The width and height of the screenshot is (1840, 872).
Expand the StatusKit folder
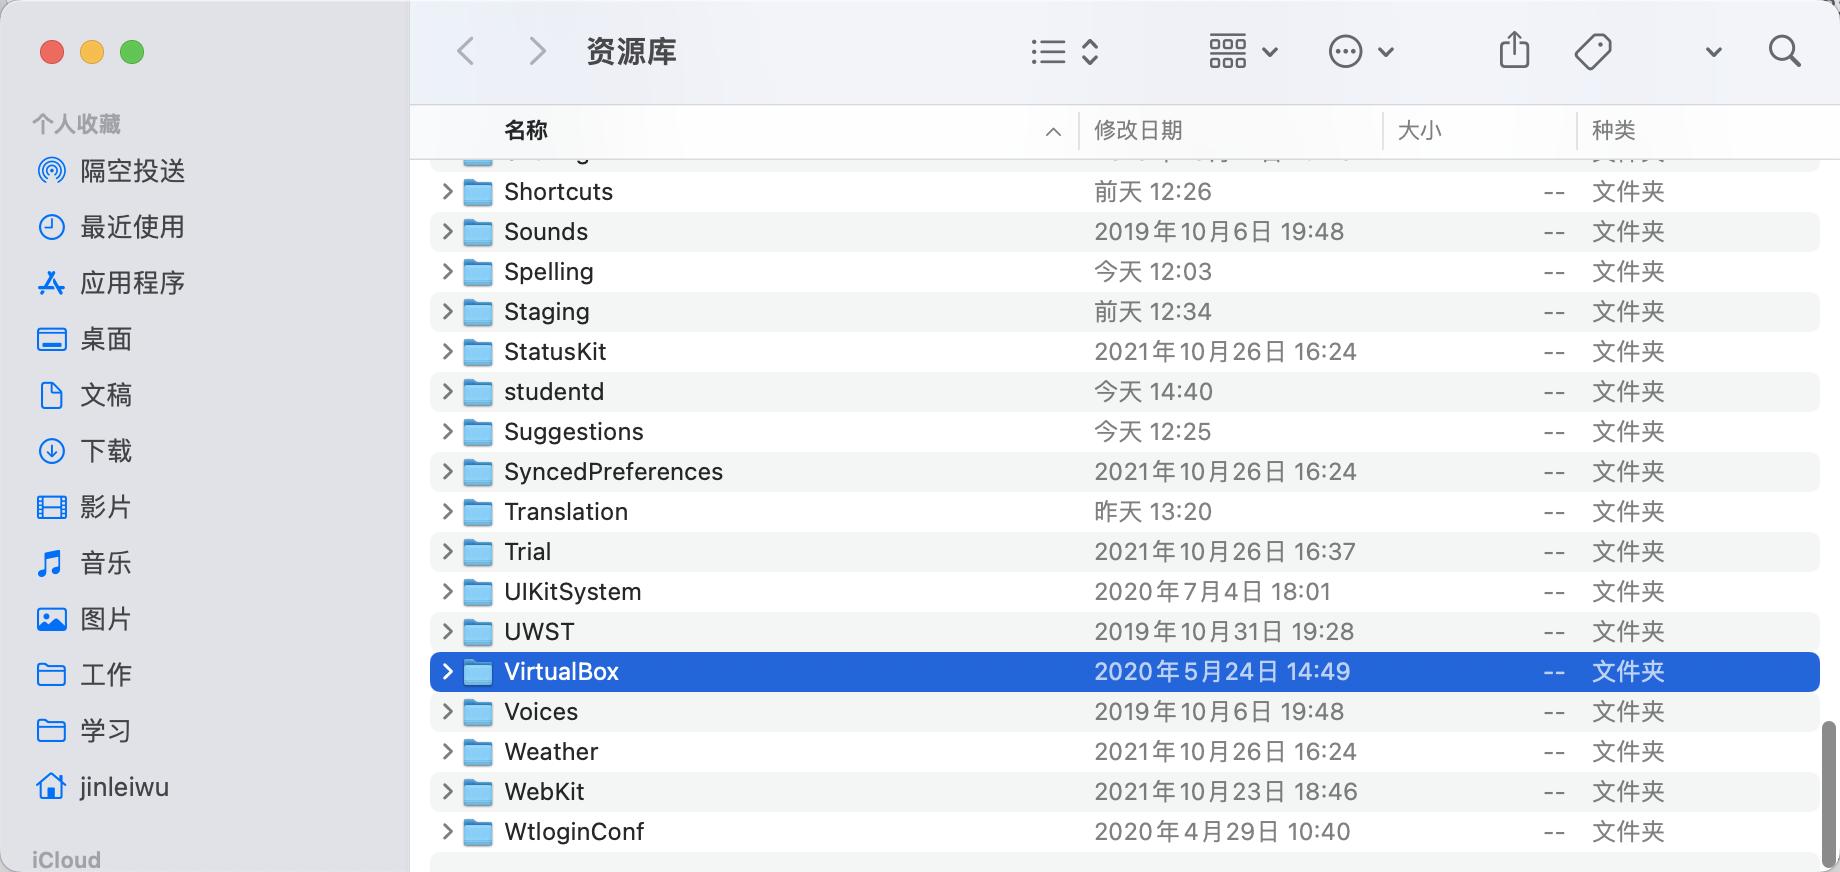click(x=447, y=351)
